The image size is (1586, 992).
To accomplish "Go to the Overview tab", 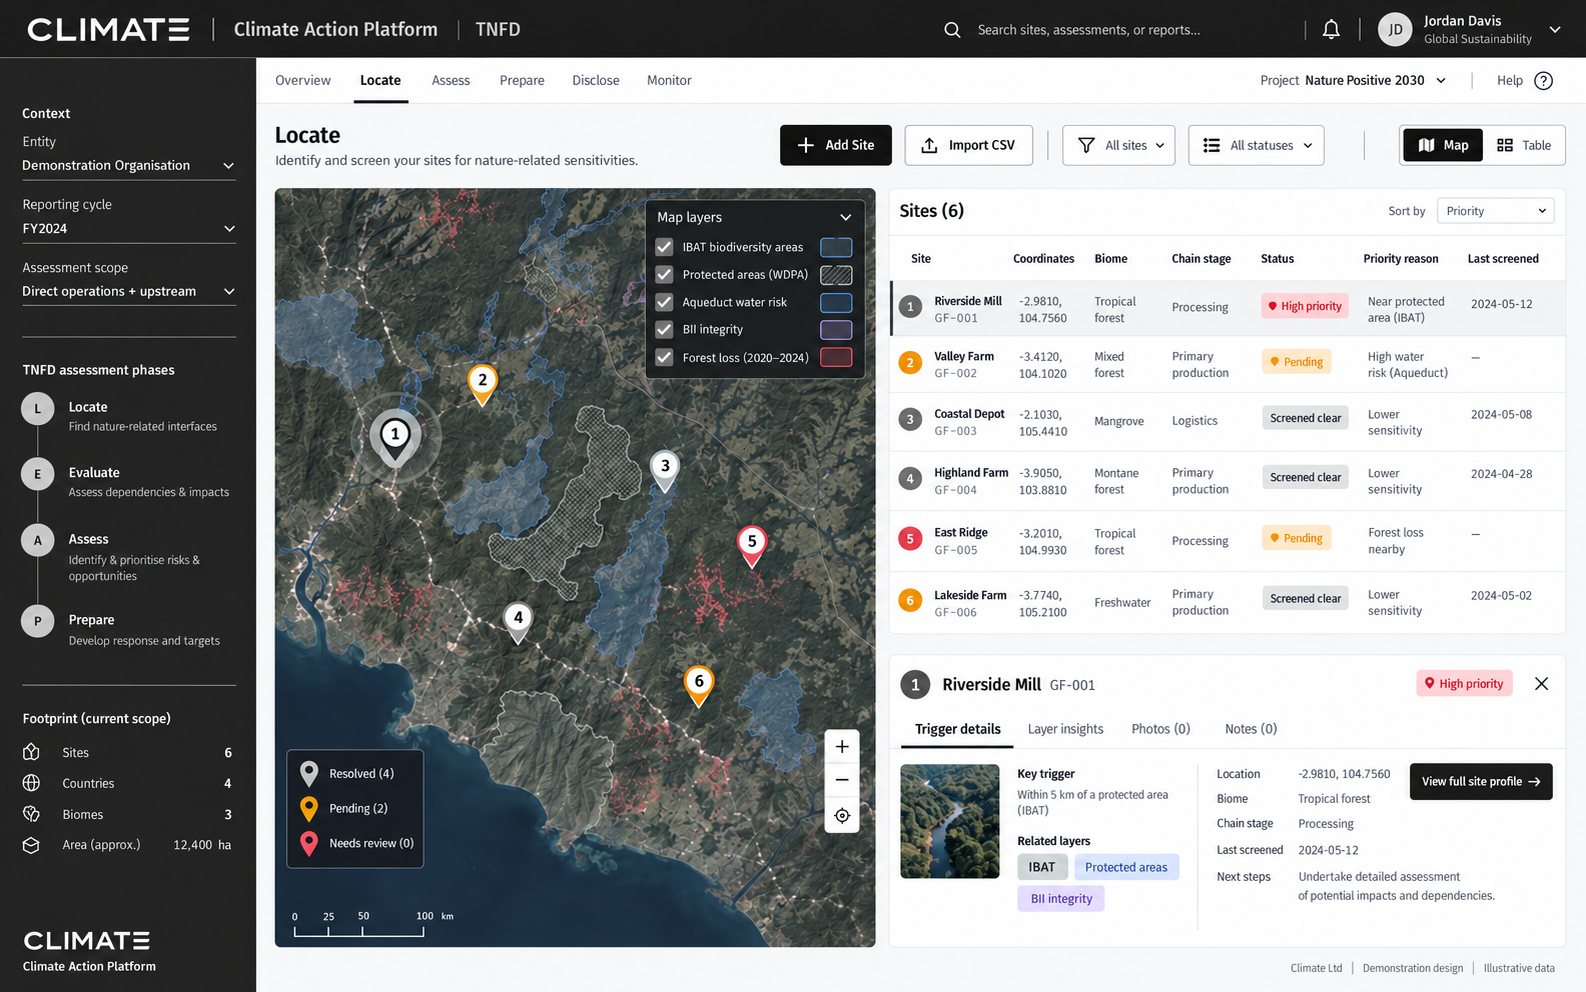I will (303, 81).
